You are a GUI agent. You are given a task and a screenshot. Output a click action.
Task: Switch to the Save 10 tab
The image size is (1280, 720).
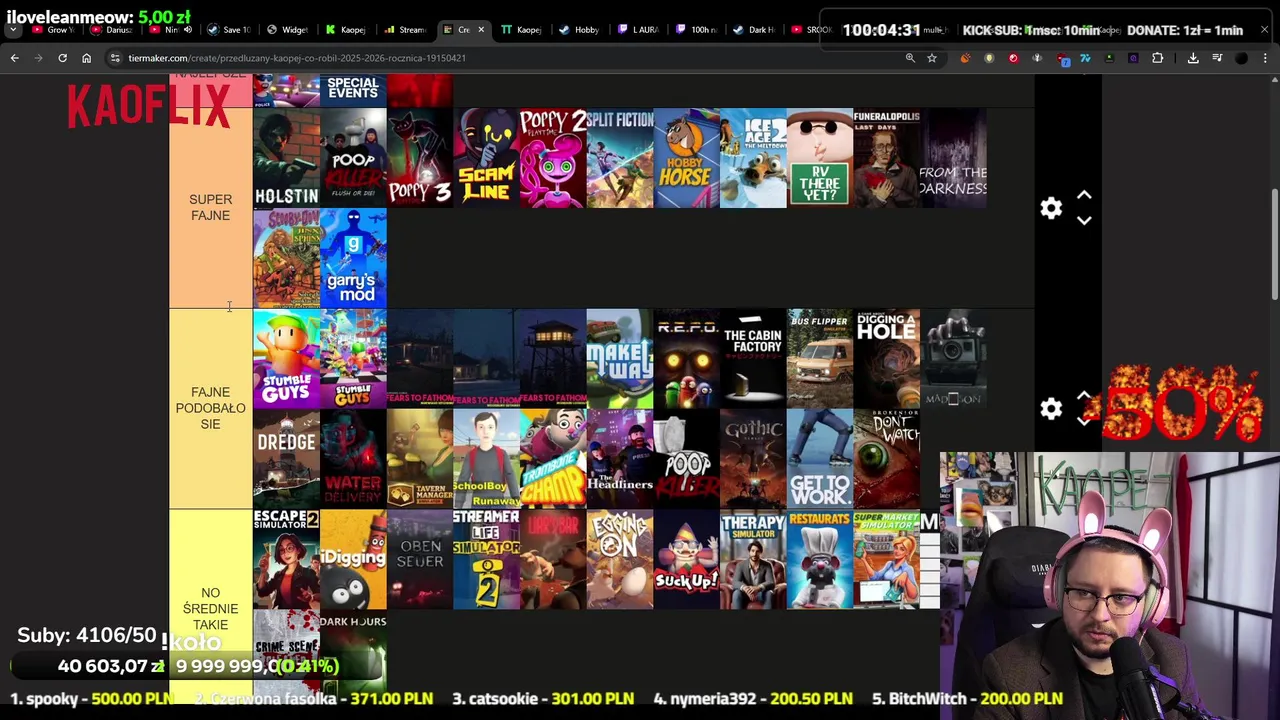pos(231,30)
